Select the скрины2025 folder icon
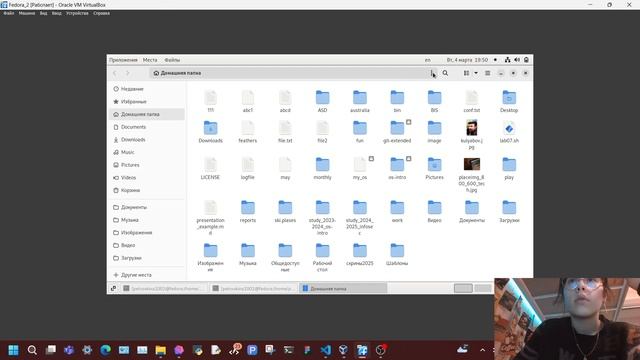Screen dimensions: 640x360 coord(360,251)
